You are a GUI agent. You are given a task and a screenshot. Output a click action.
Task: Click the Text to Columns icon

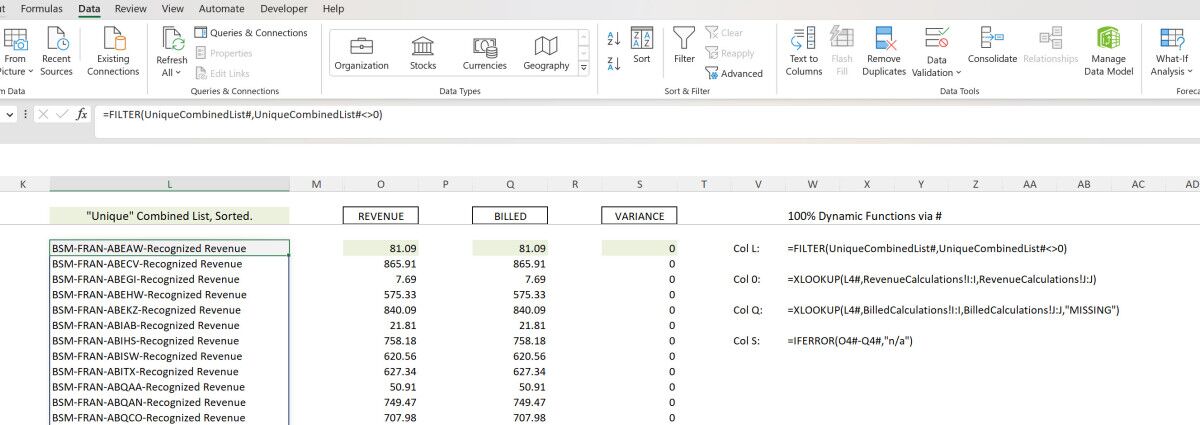tap(803, 40)
